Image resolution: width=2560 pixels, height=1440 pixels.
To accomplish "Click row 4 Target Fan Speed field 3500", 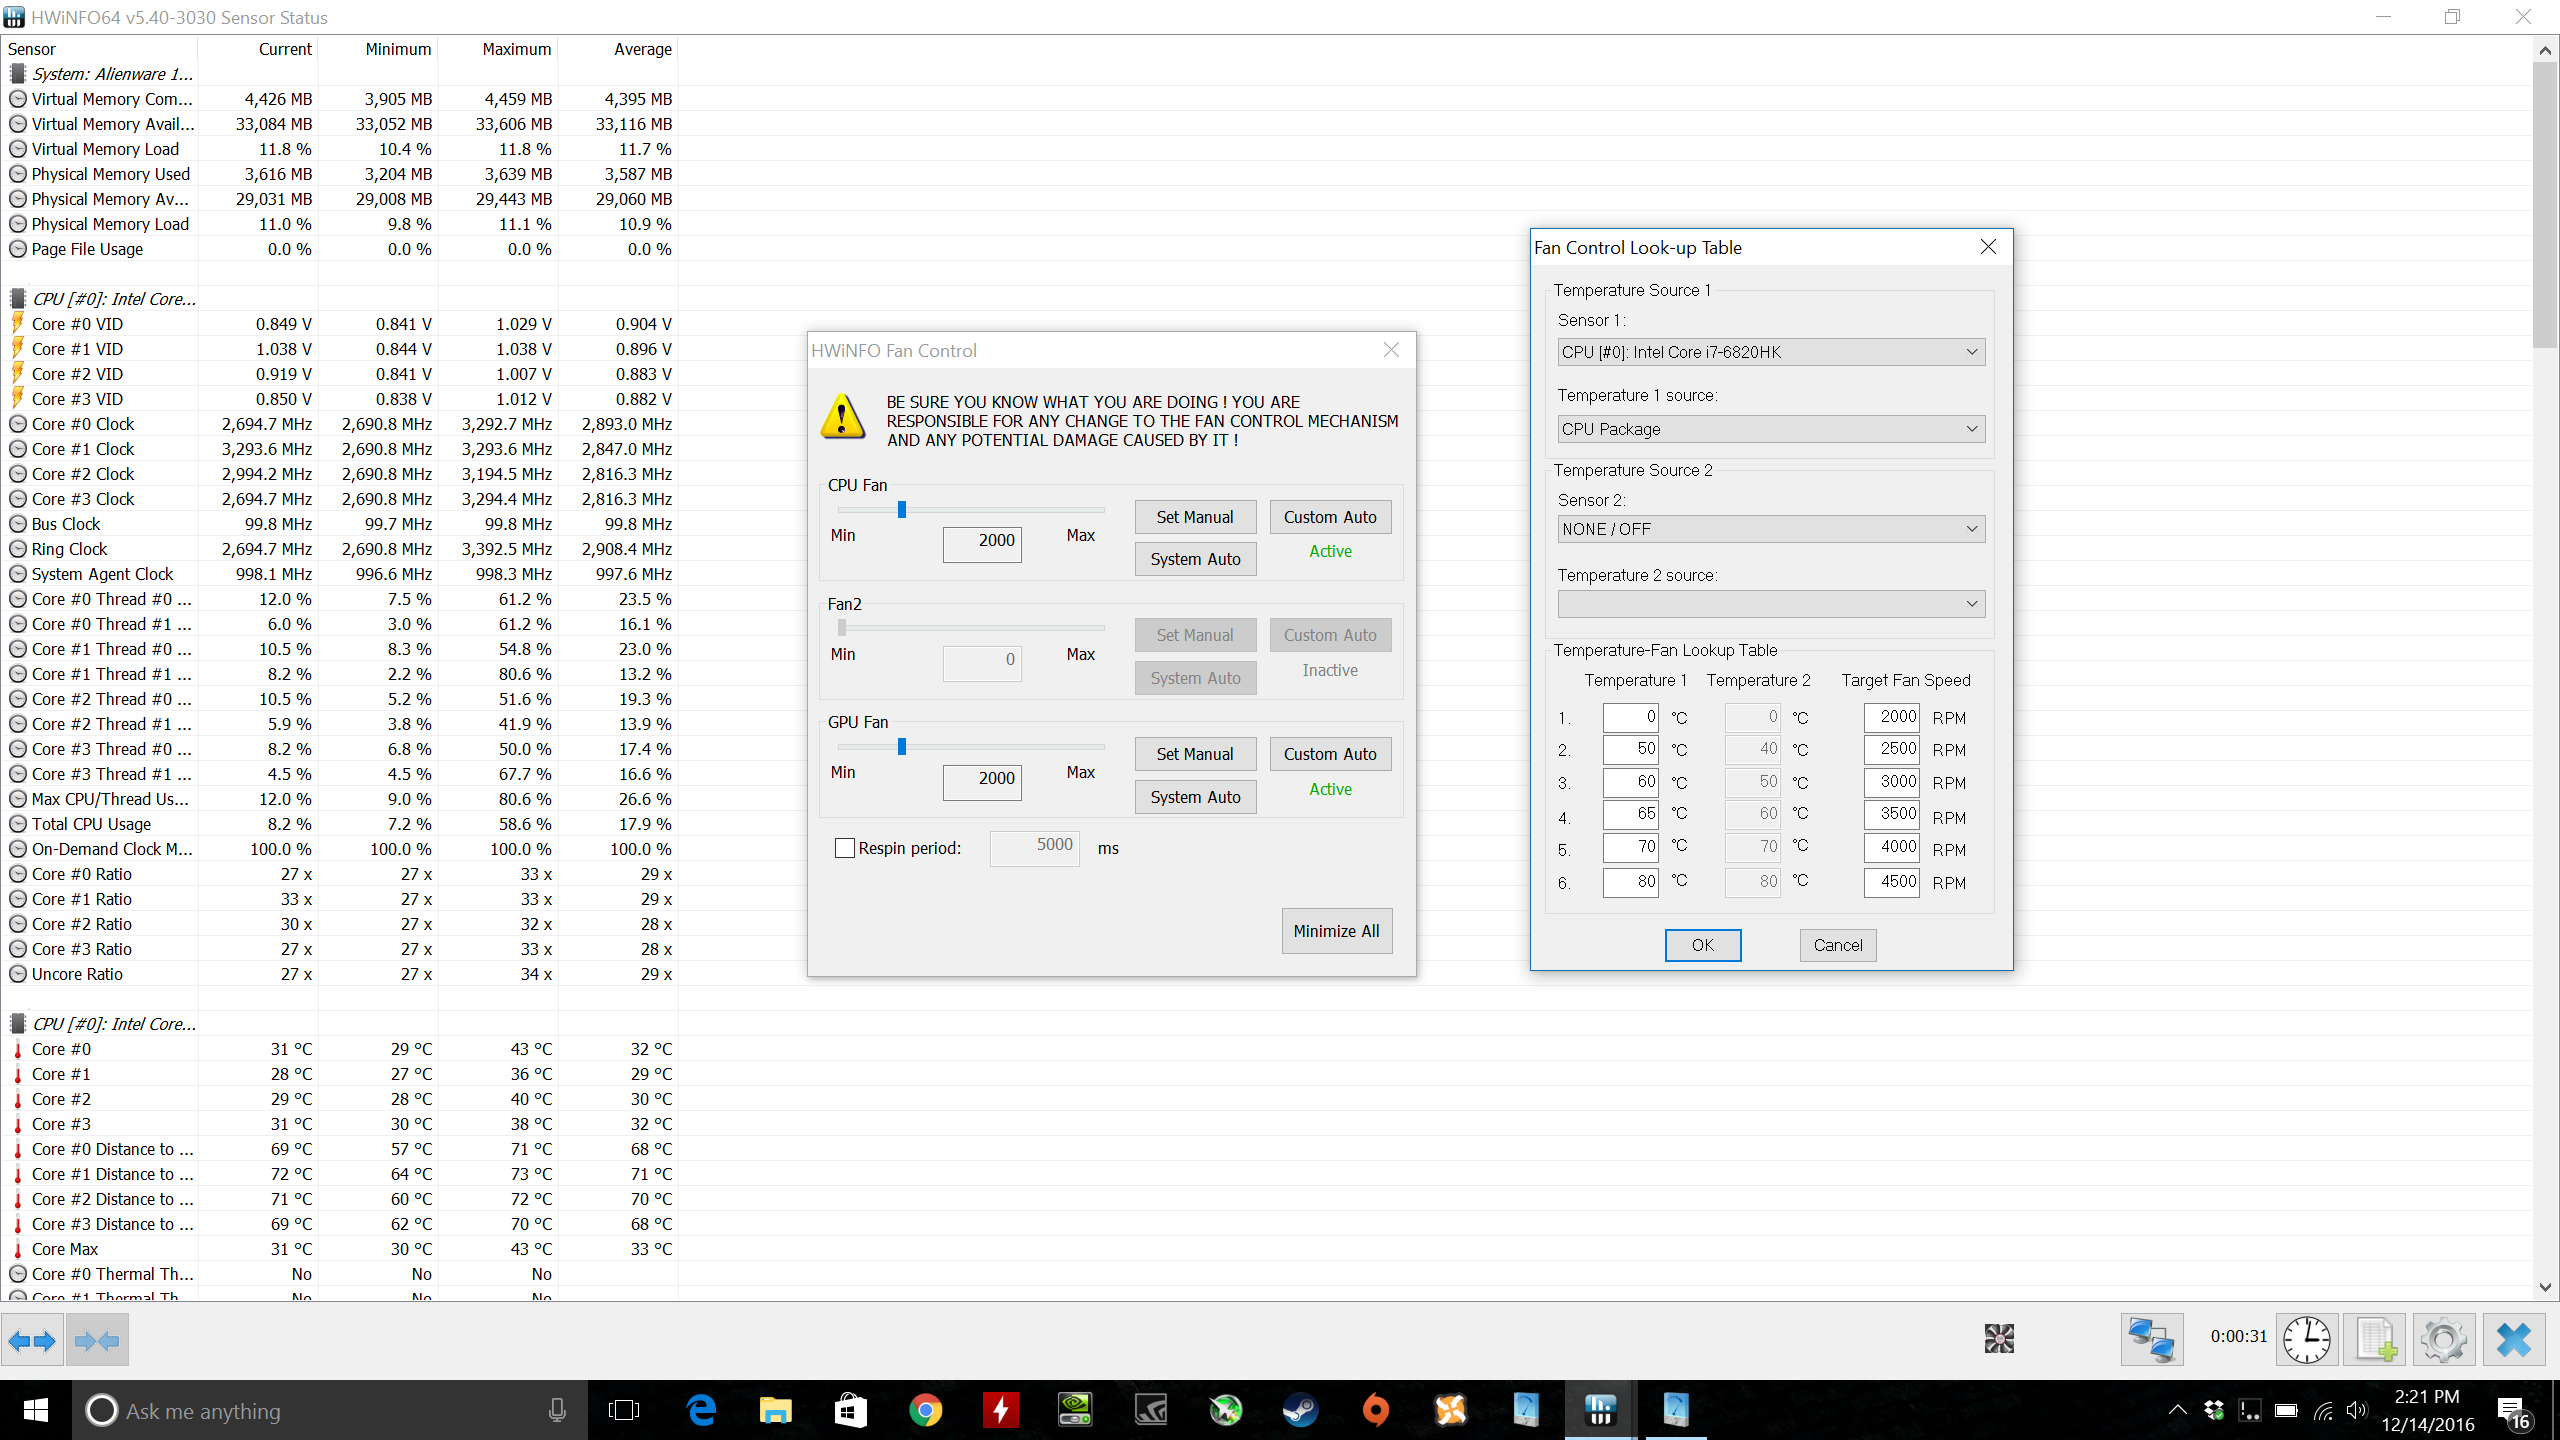I will [1891, 814].
